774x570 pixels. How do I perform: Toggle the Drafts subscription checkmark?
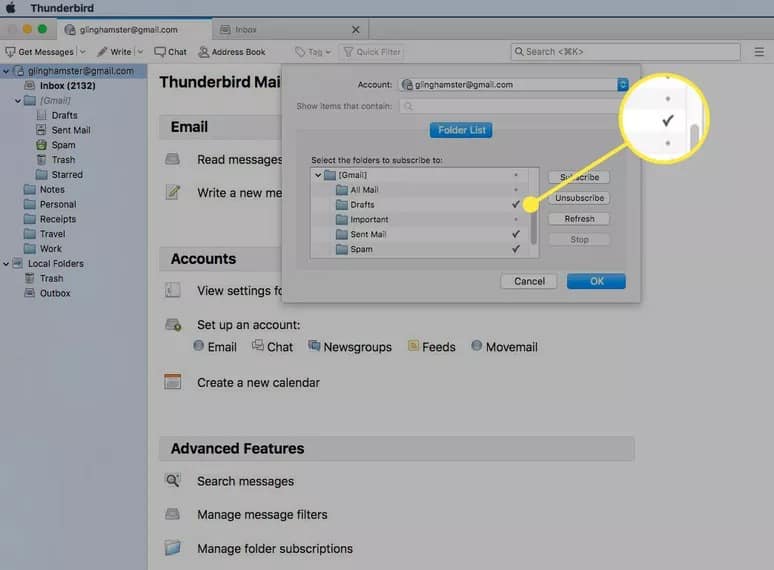click(x=516, y=204)
